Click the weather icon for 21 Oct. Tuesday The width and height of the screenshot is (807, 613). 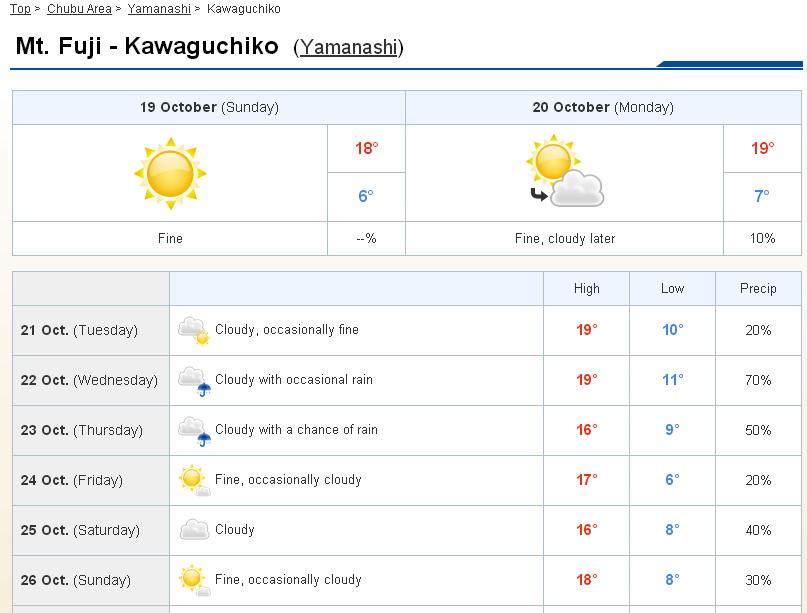click(x=193, y=330)
